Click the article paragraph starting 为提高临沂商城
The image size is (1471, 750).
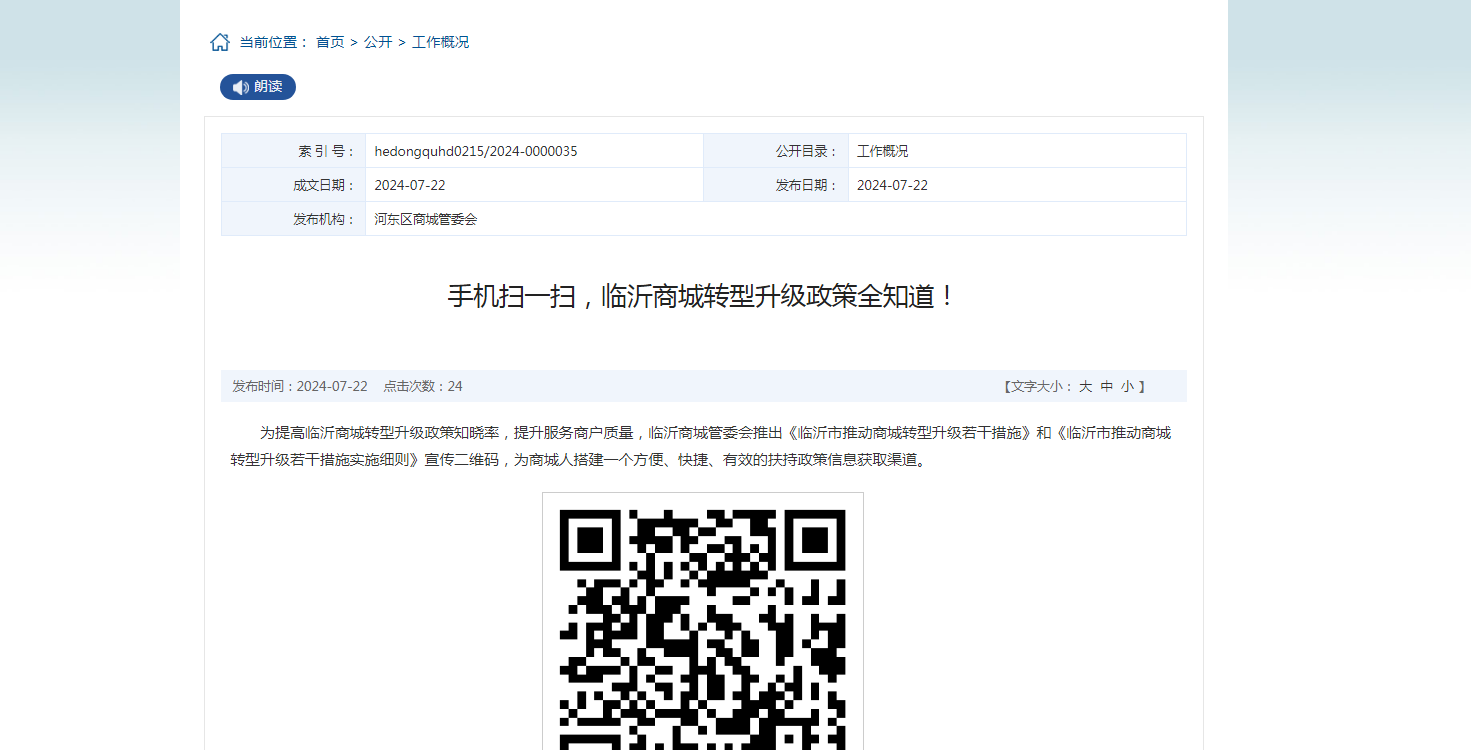700,446
